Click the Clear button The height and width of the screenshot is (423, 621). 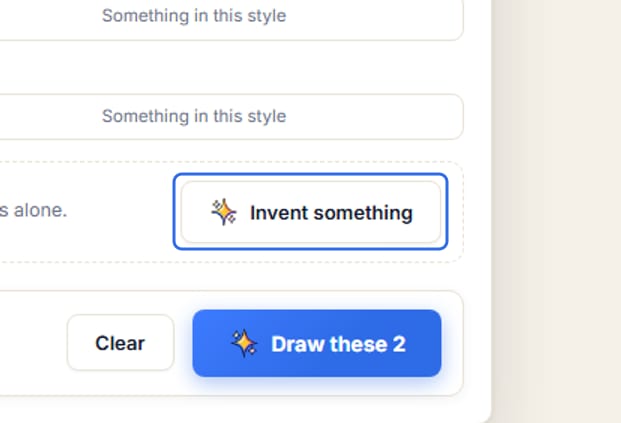(120, 343)
